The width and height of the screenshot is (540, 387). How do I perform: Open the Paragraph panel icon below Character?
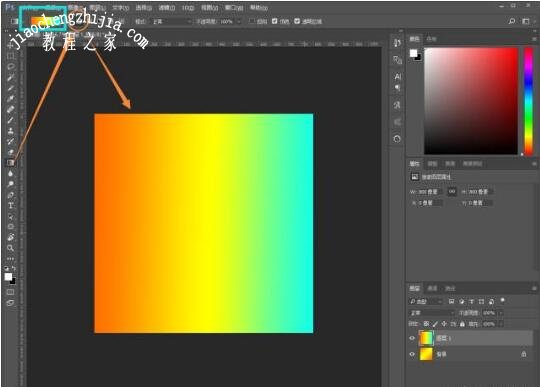pyautogui.click(x=397, y=88)
